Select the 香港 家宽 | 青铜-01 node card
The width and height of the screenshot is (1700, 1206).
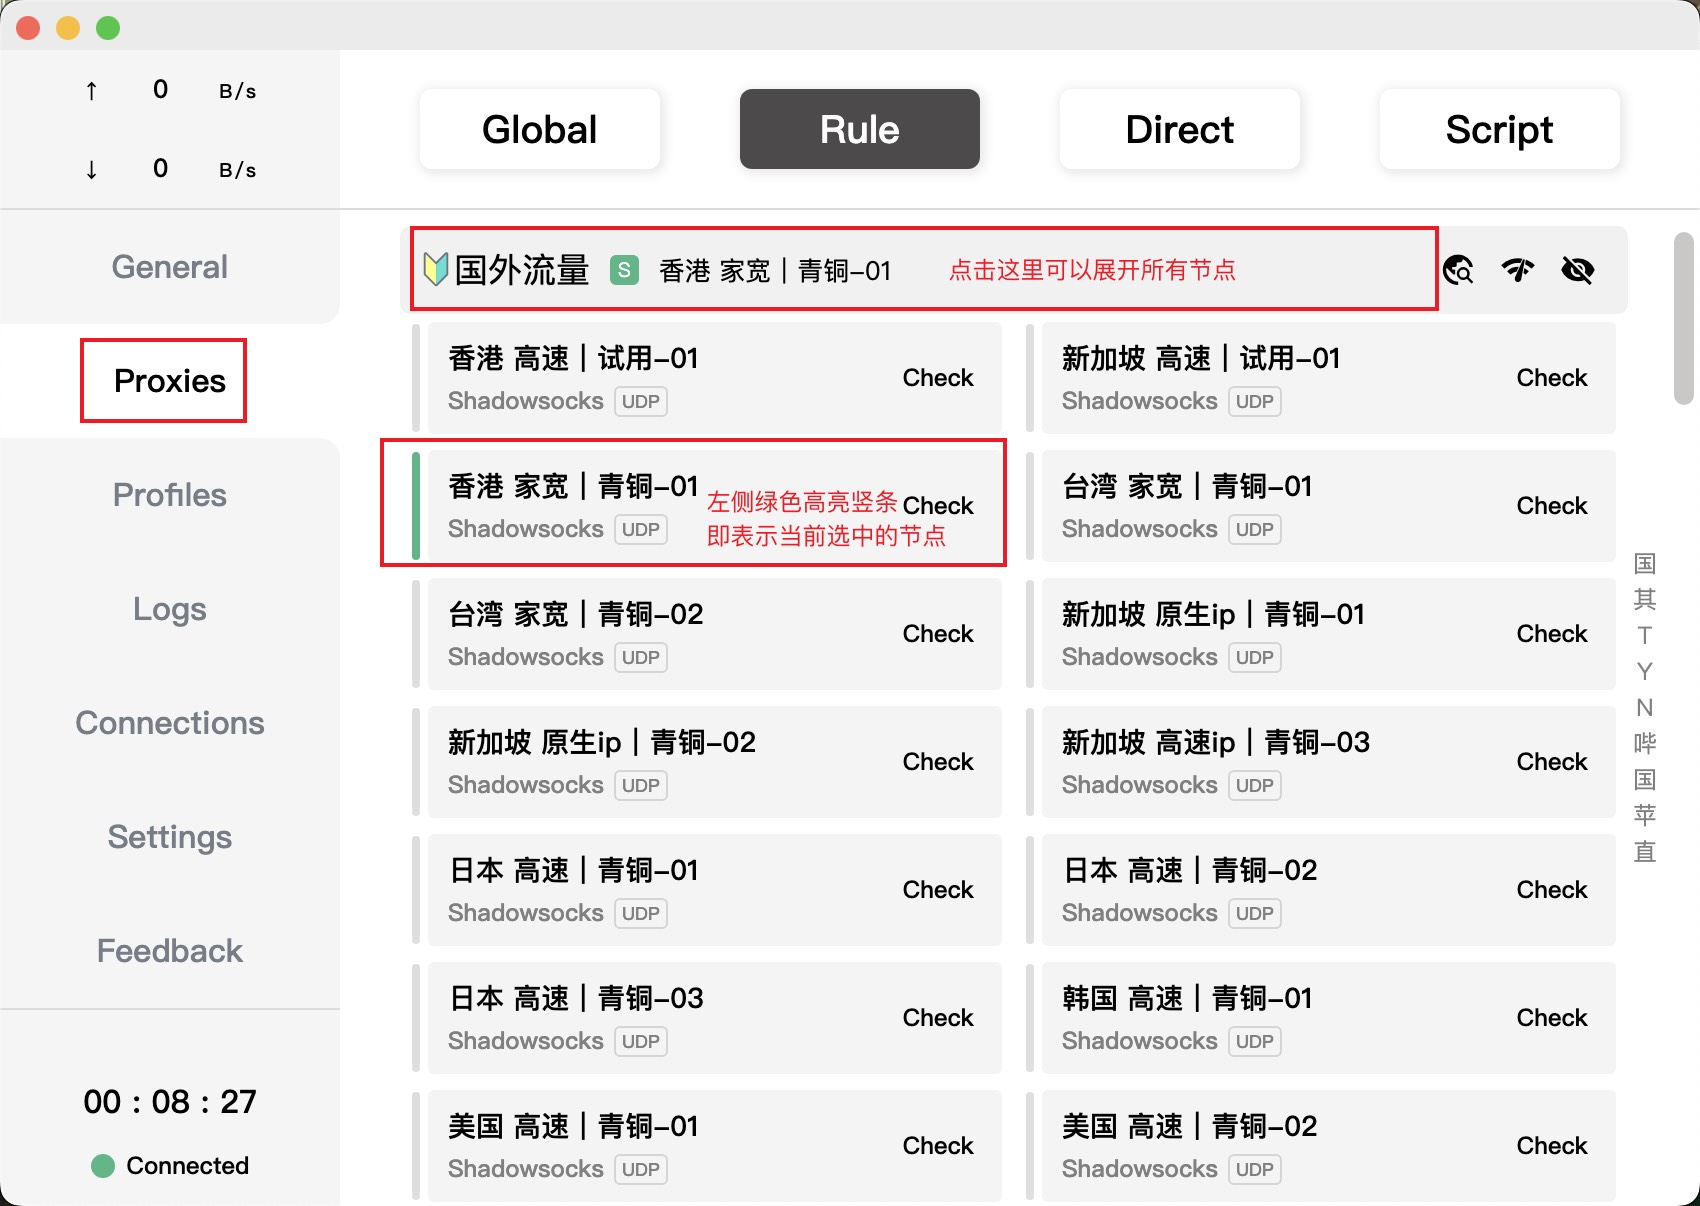[x=715, y=506]
